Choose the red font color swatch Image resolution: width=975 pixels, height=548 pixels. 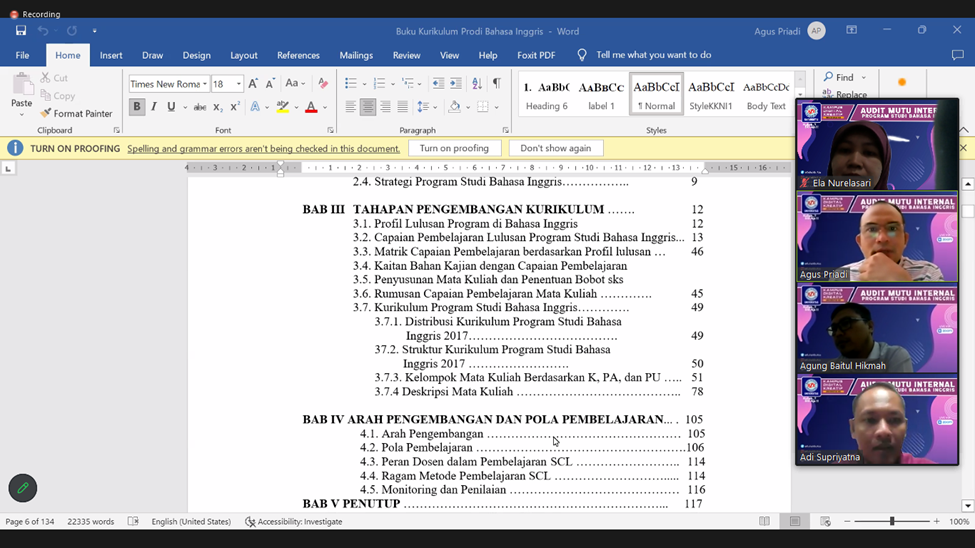pyautogui.click(x=312, y=107)
